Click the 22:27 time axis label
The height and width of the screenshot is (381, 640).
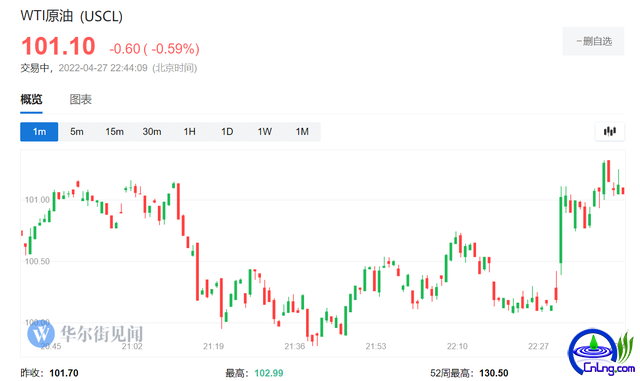tap(538, 346)
